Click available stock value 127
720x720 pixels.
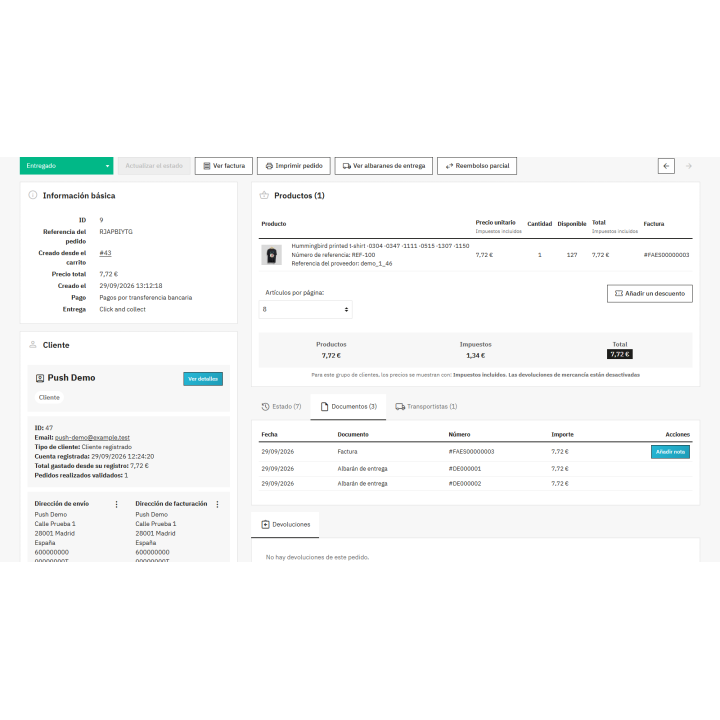(572, 255)
